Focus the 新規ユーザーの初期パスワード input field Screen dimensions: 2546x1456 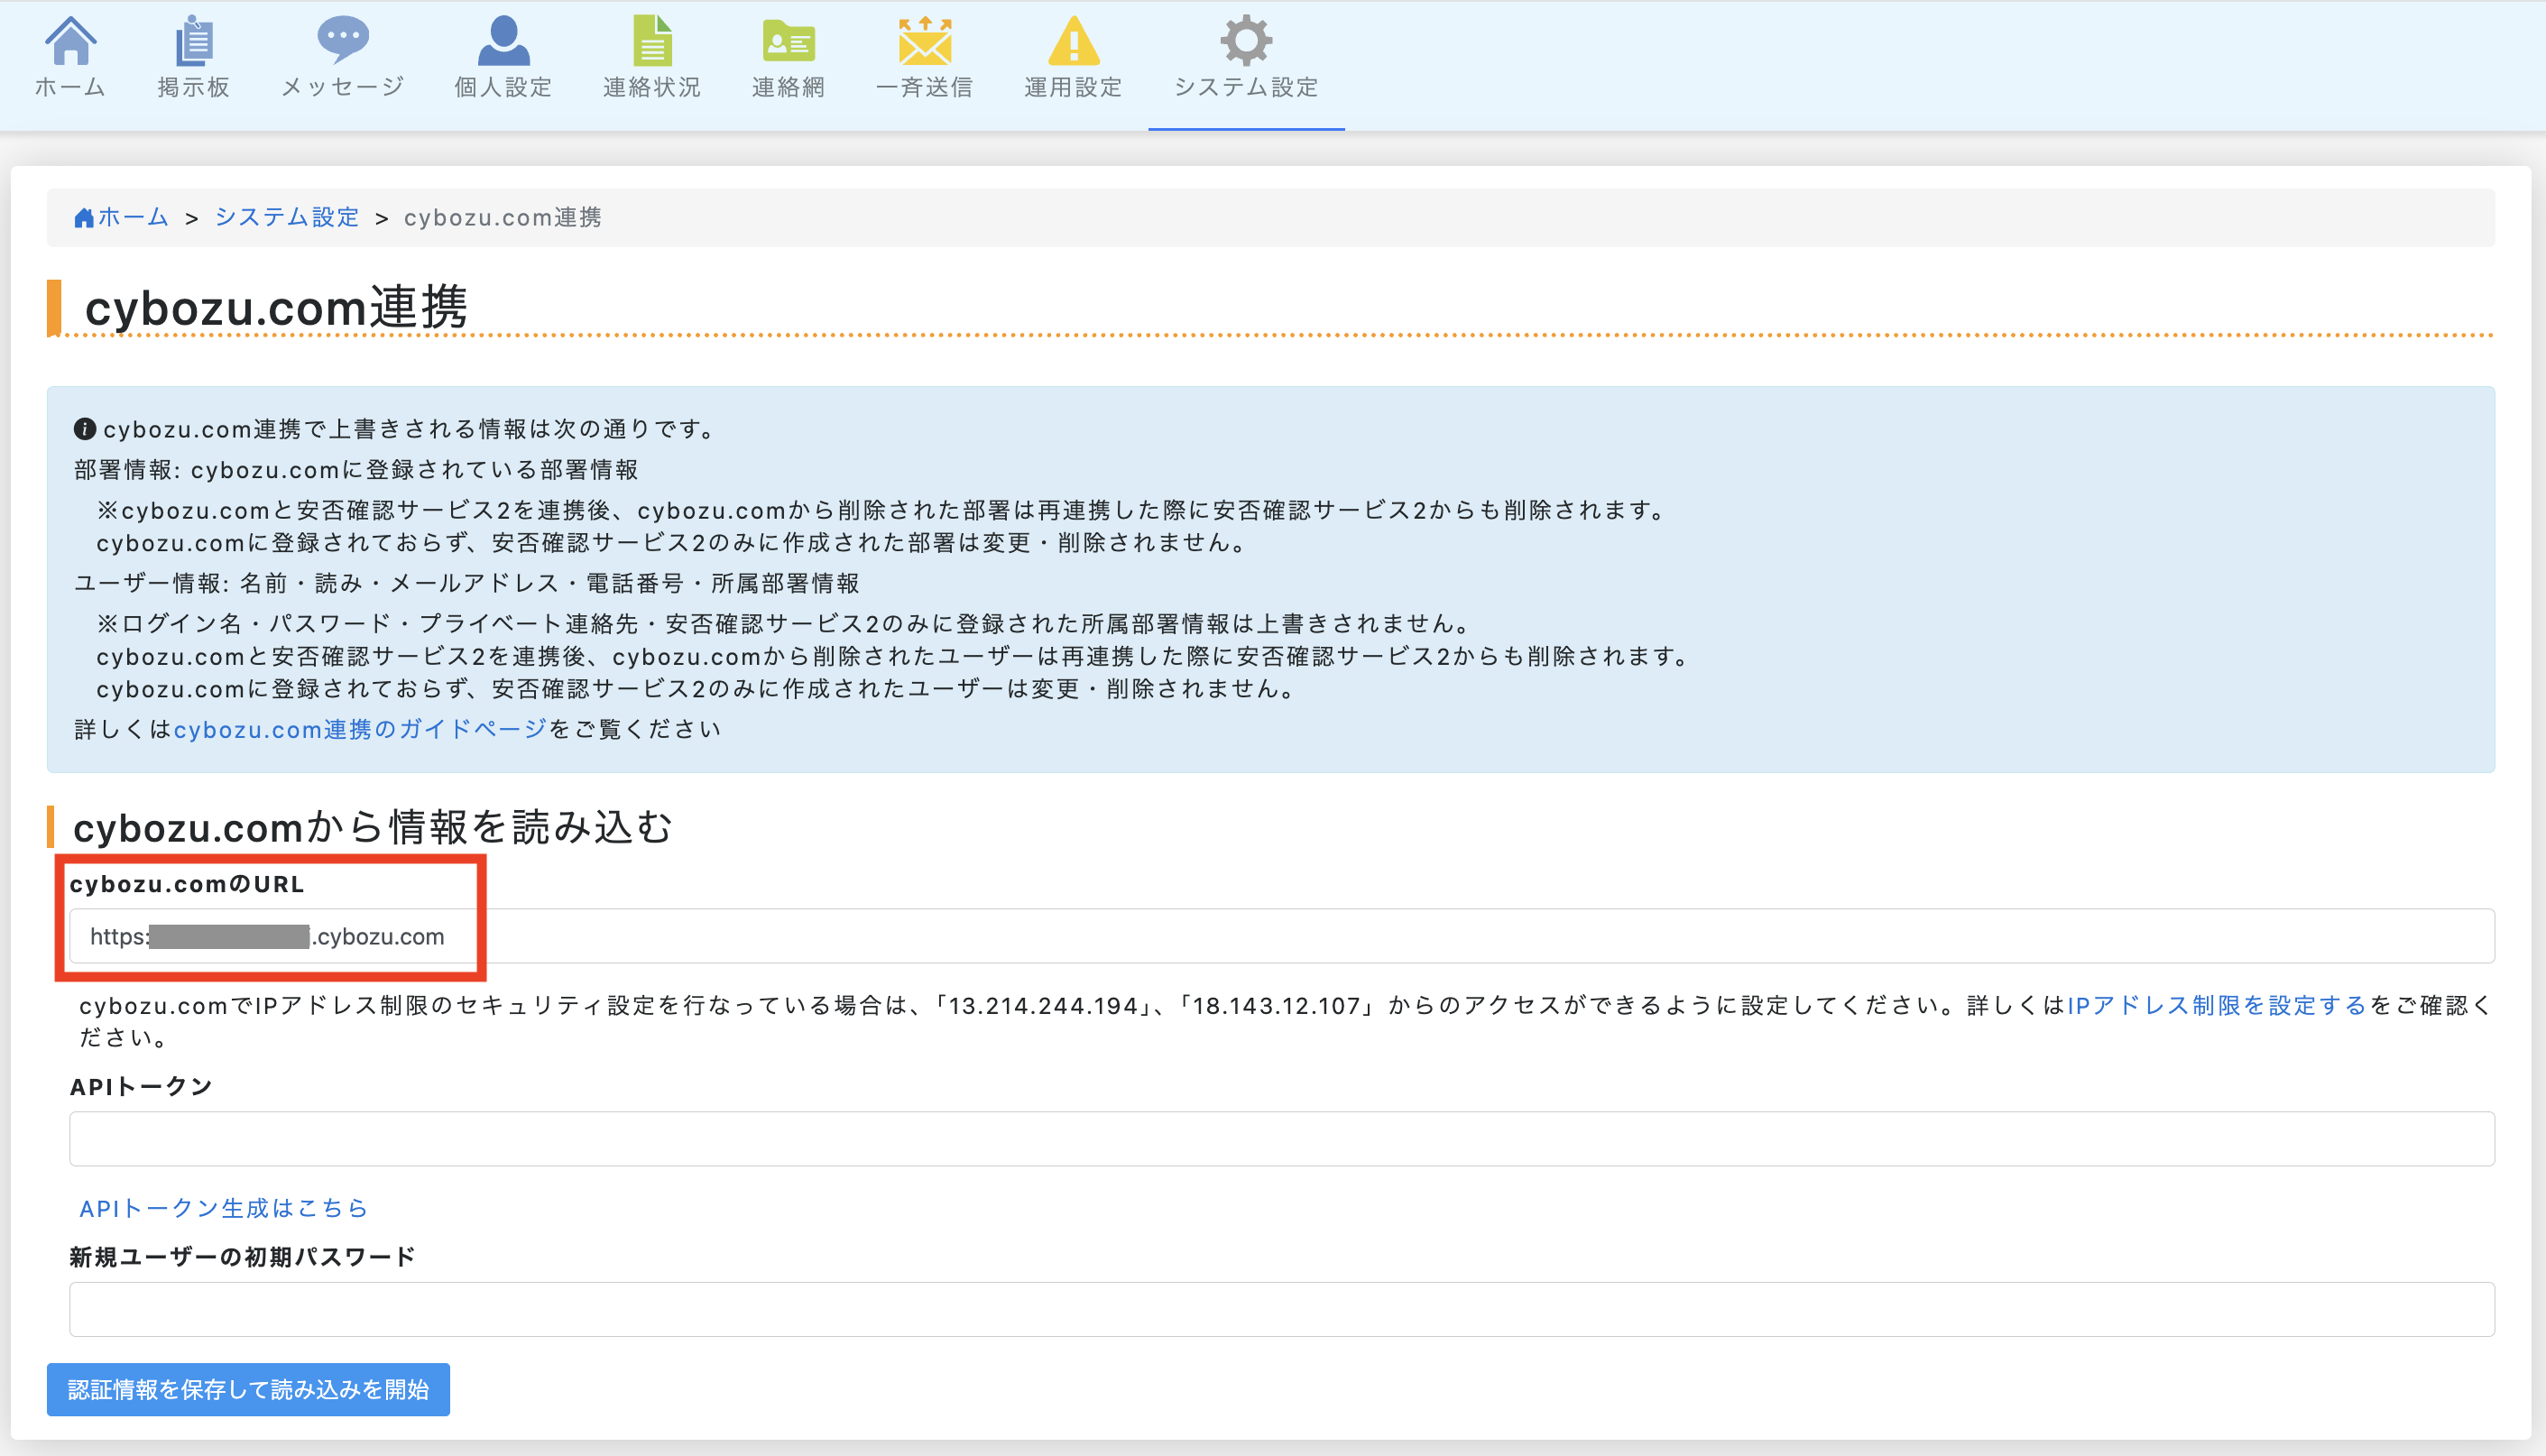pos(1282,1309)
